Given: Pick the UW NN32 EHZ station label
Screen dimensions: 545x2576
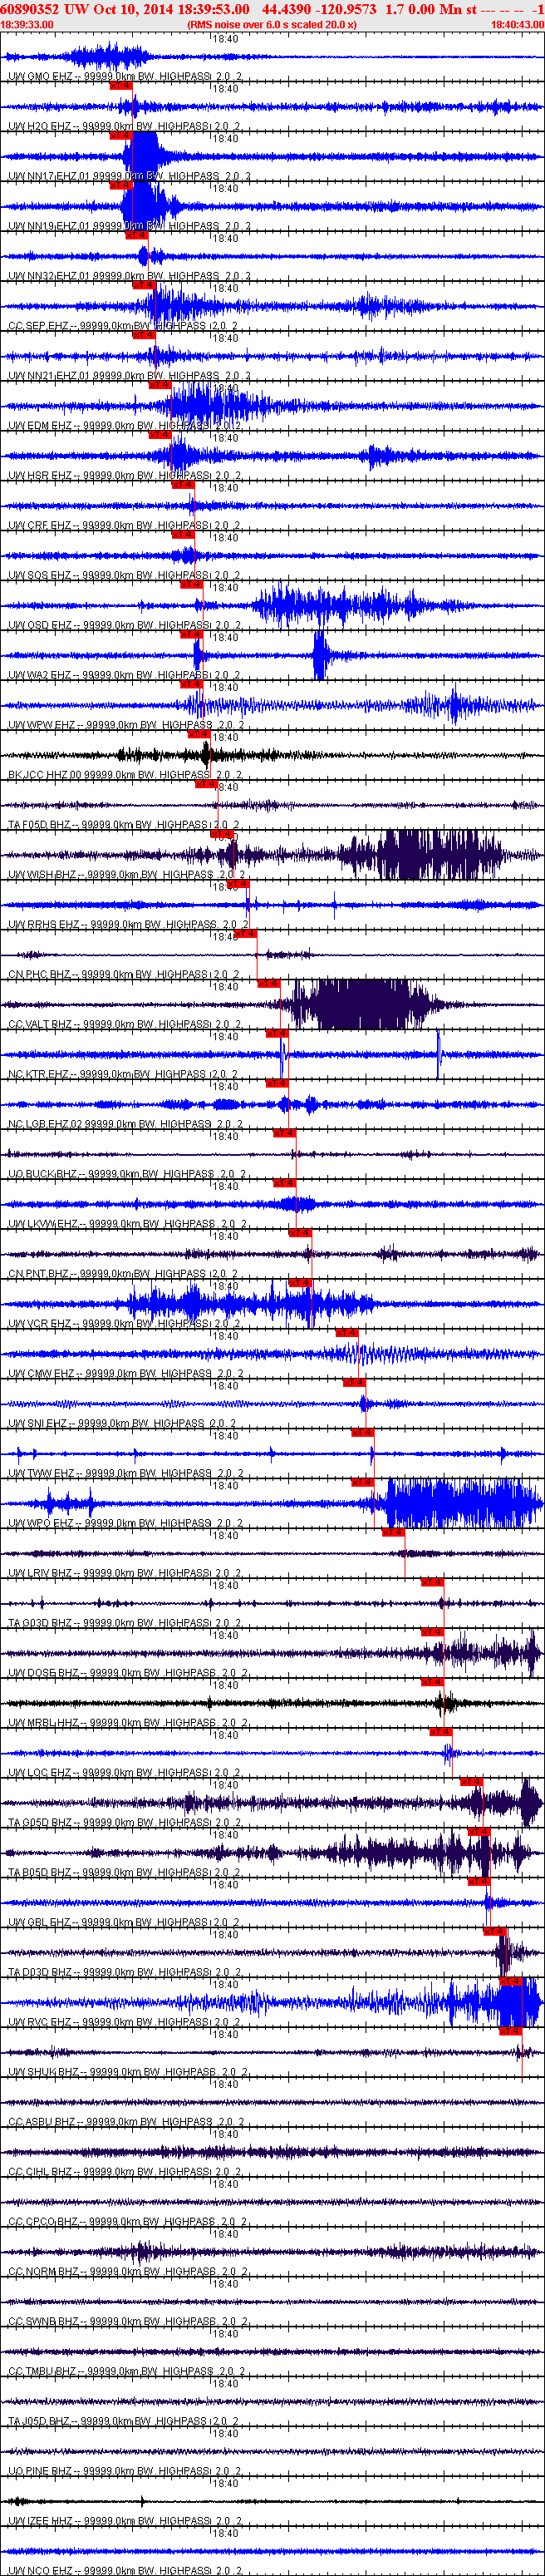Looking at the screenshot, I should [x=130, y=277].
